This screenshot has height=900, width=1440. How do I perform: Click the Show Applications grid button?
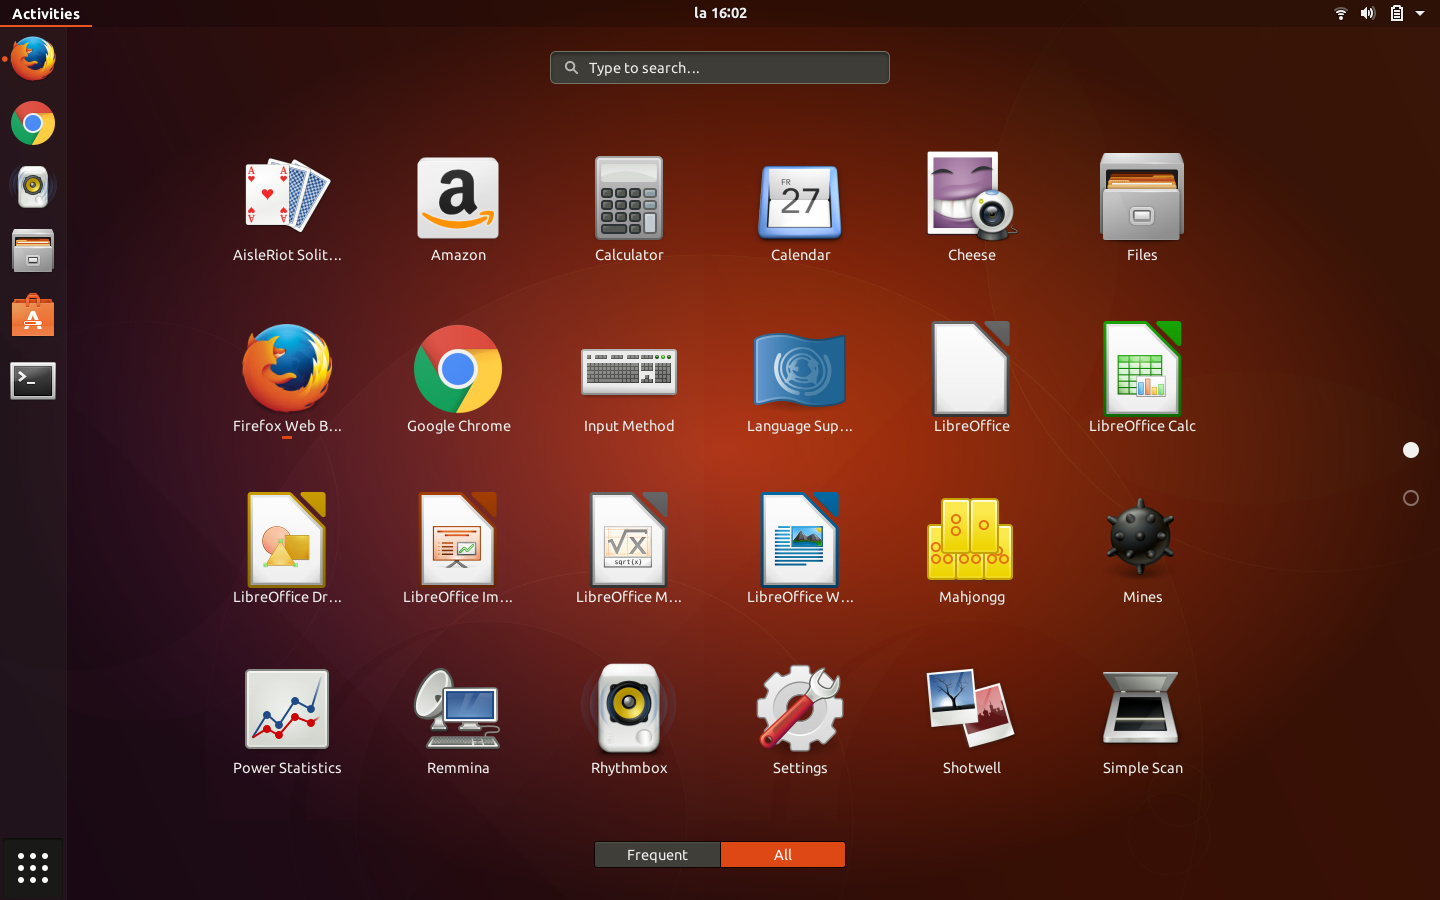(33, 868)
